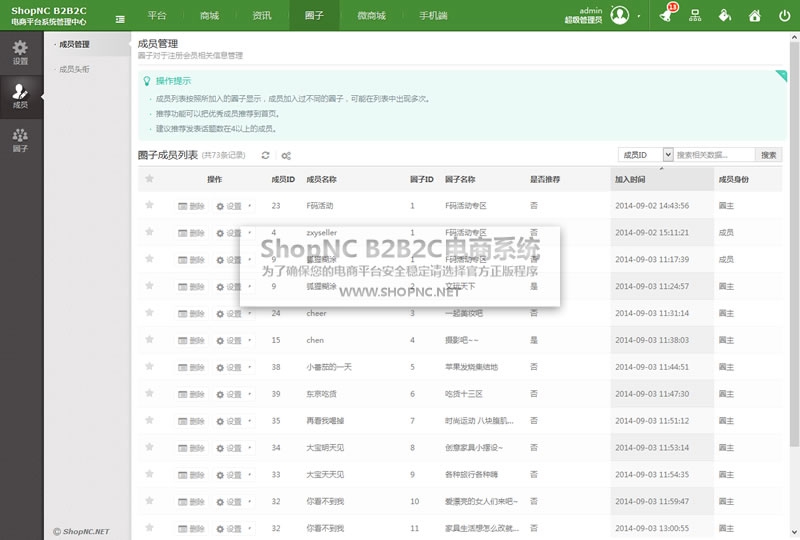Expand 设置 dropdown for 东京吃货 row
The width and height of the screenshot is (800, 540).
click(249, 394)
